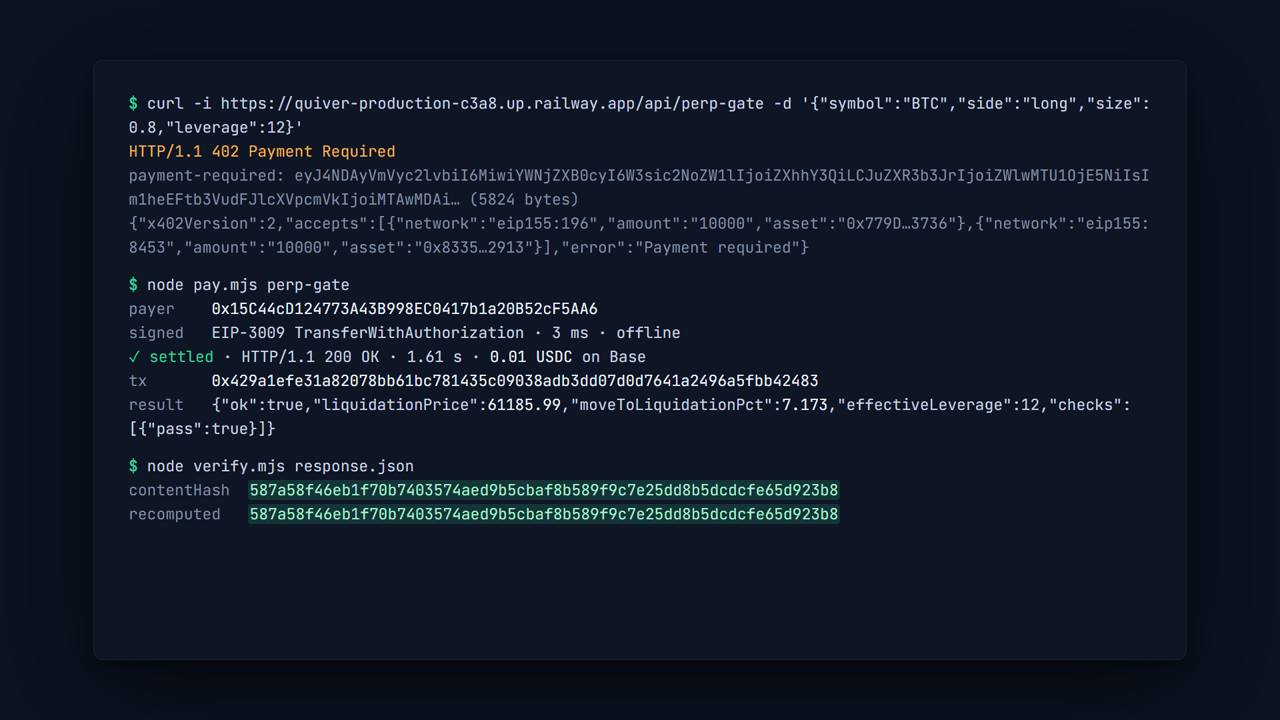Click the x402Version JSON response line
Image resolution: width=1280 pixels, height=720 pixels.
tap(639, 235)
